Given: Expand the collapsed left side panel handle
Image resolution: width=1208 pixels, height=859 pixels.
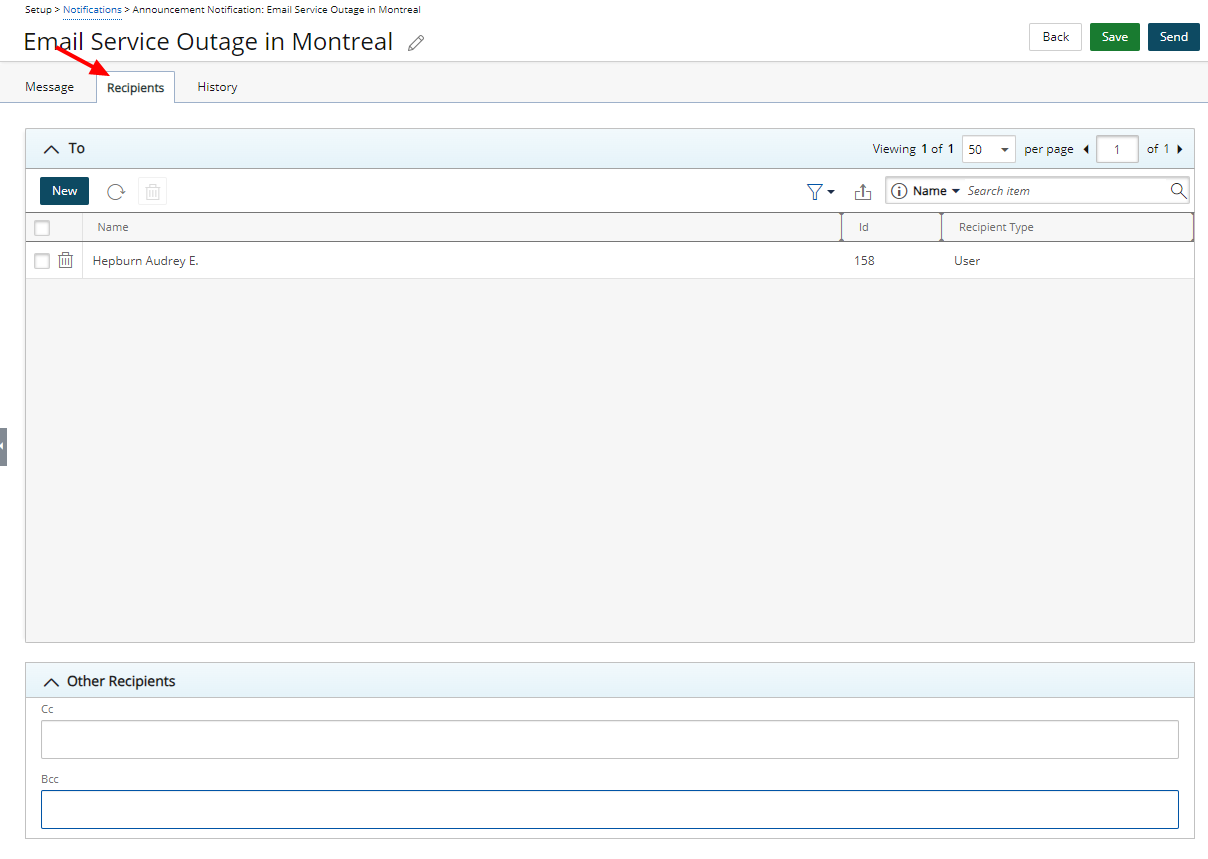Looking at the screenshot, I should pos(3,446).
